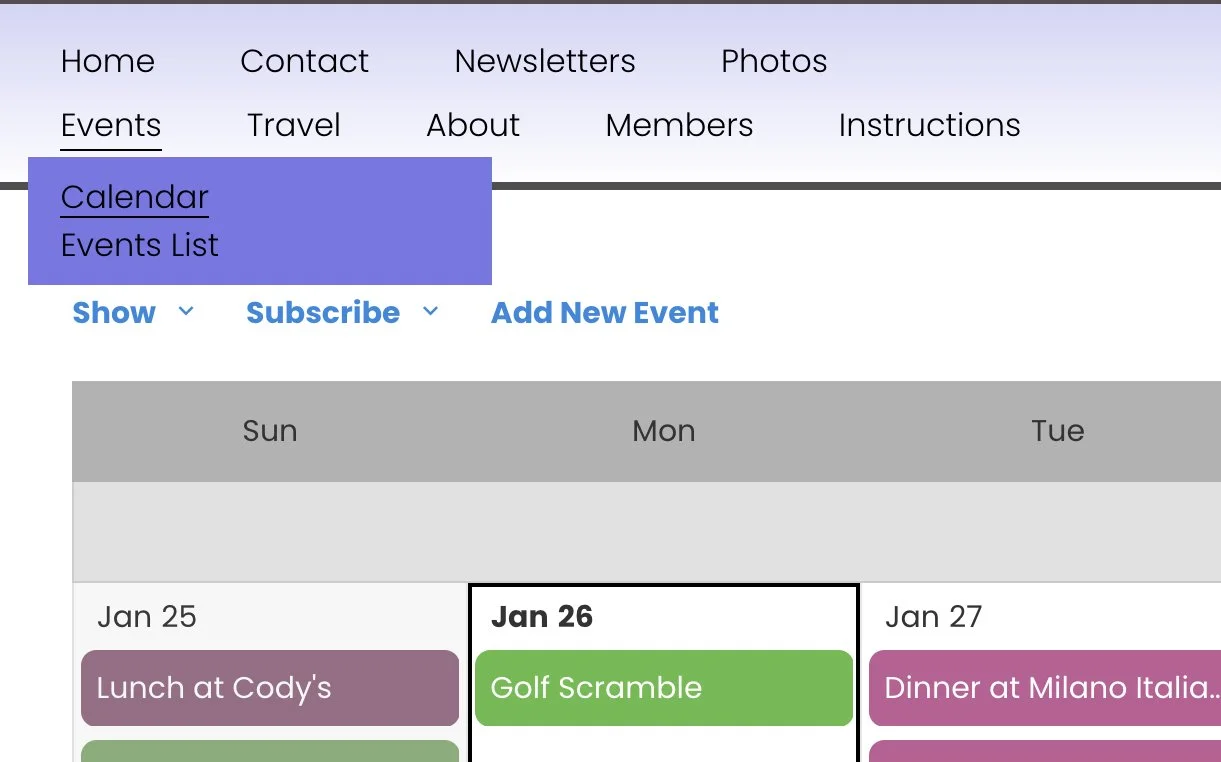The height and width of the screenshot is (762, 1221).
Task: Open the Dinner at Milano Italia event
Action: click(x=1045, y=688)
